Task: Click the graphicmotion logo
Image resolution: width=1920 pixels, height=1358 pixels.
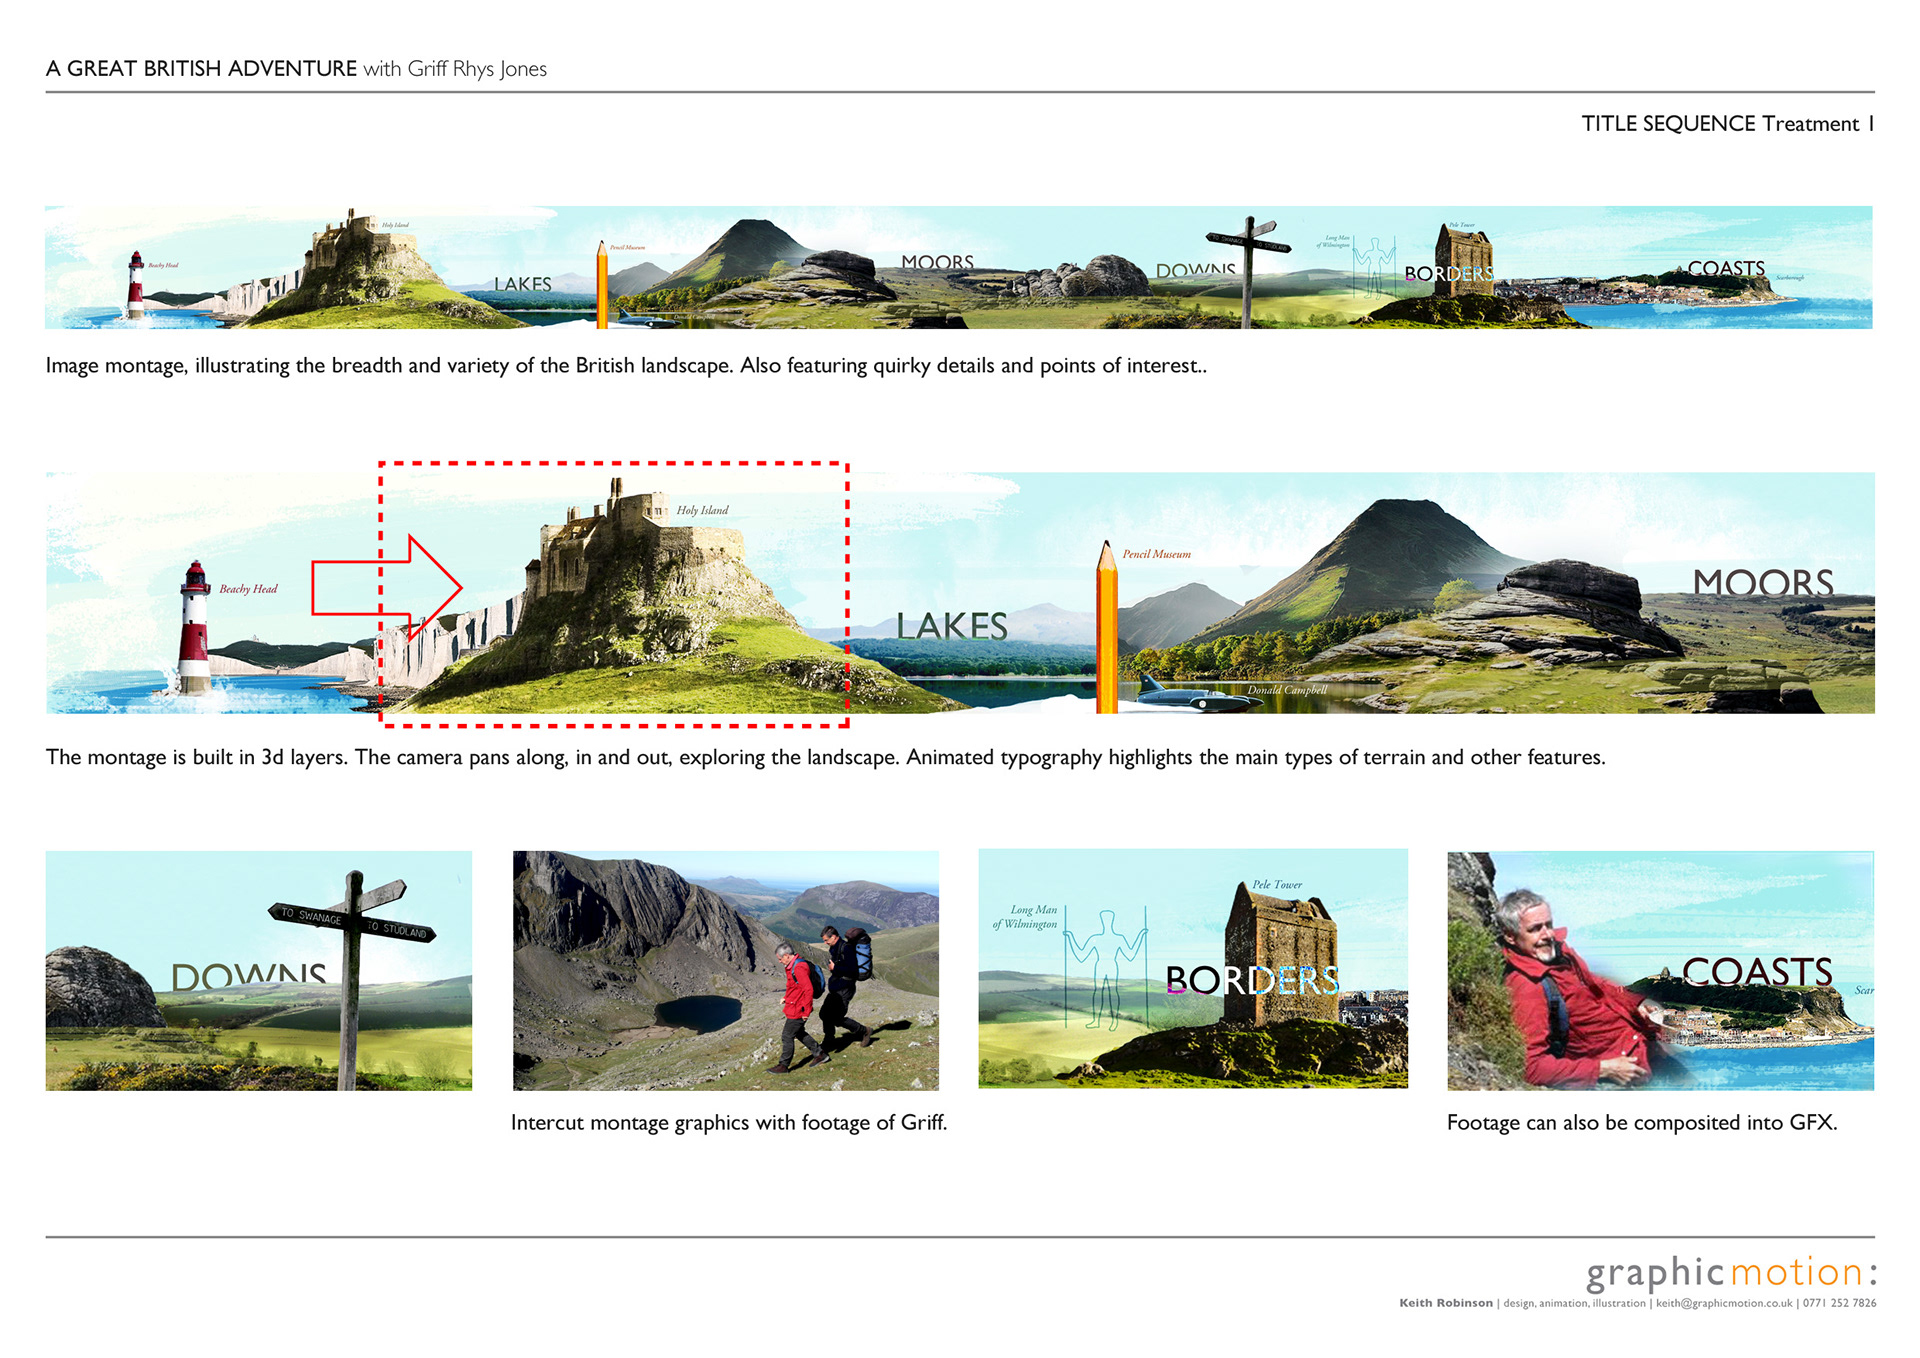Action: tap(1730, 1272)
